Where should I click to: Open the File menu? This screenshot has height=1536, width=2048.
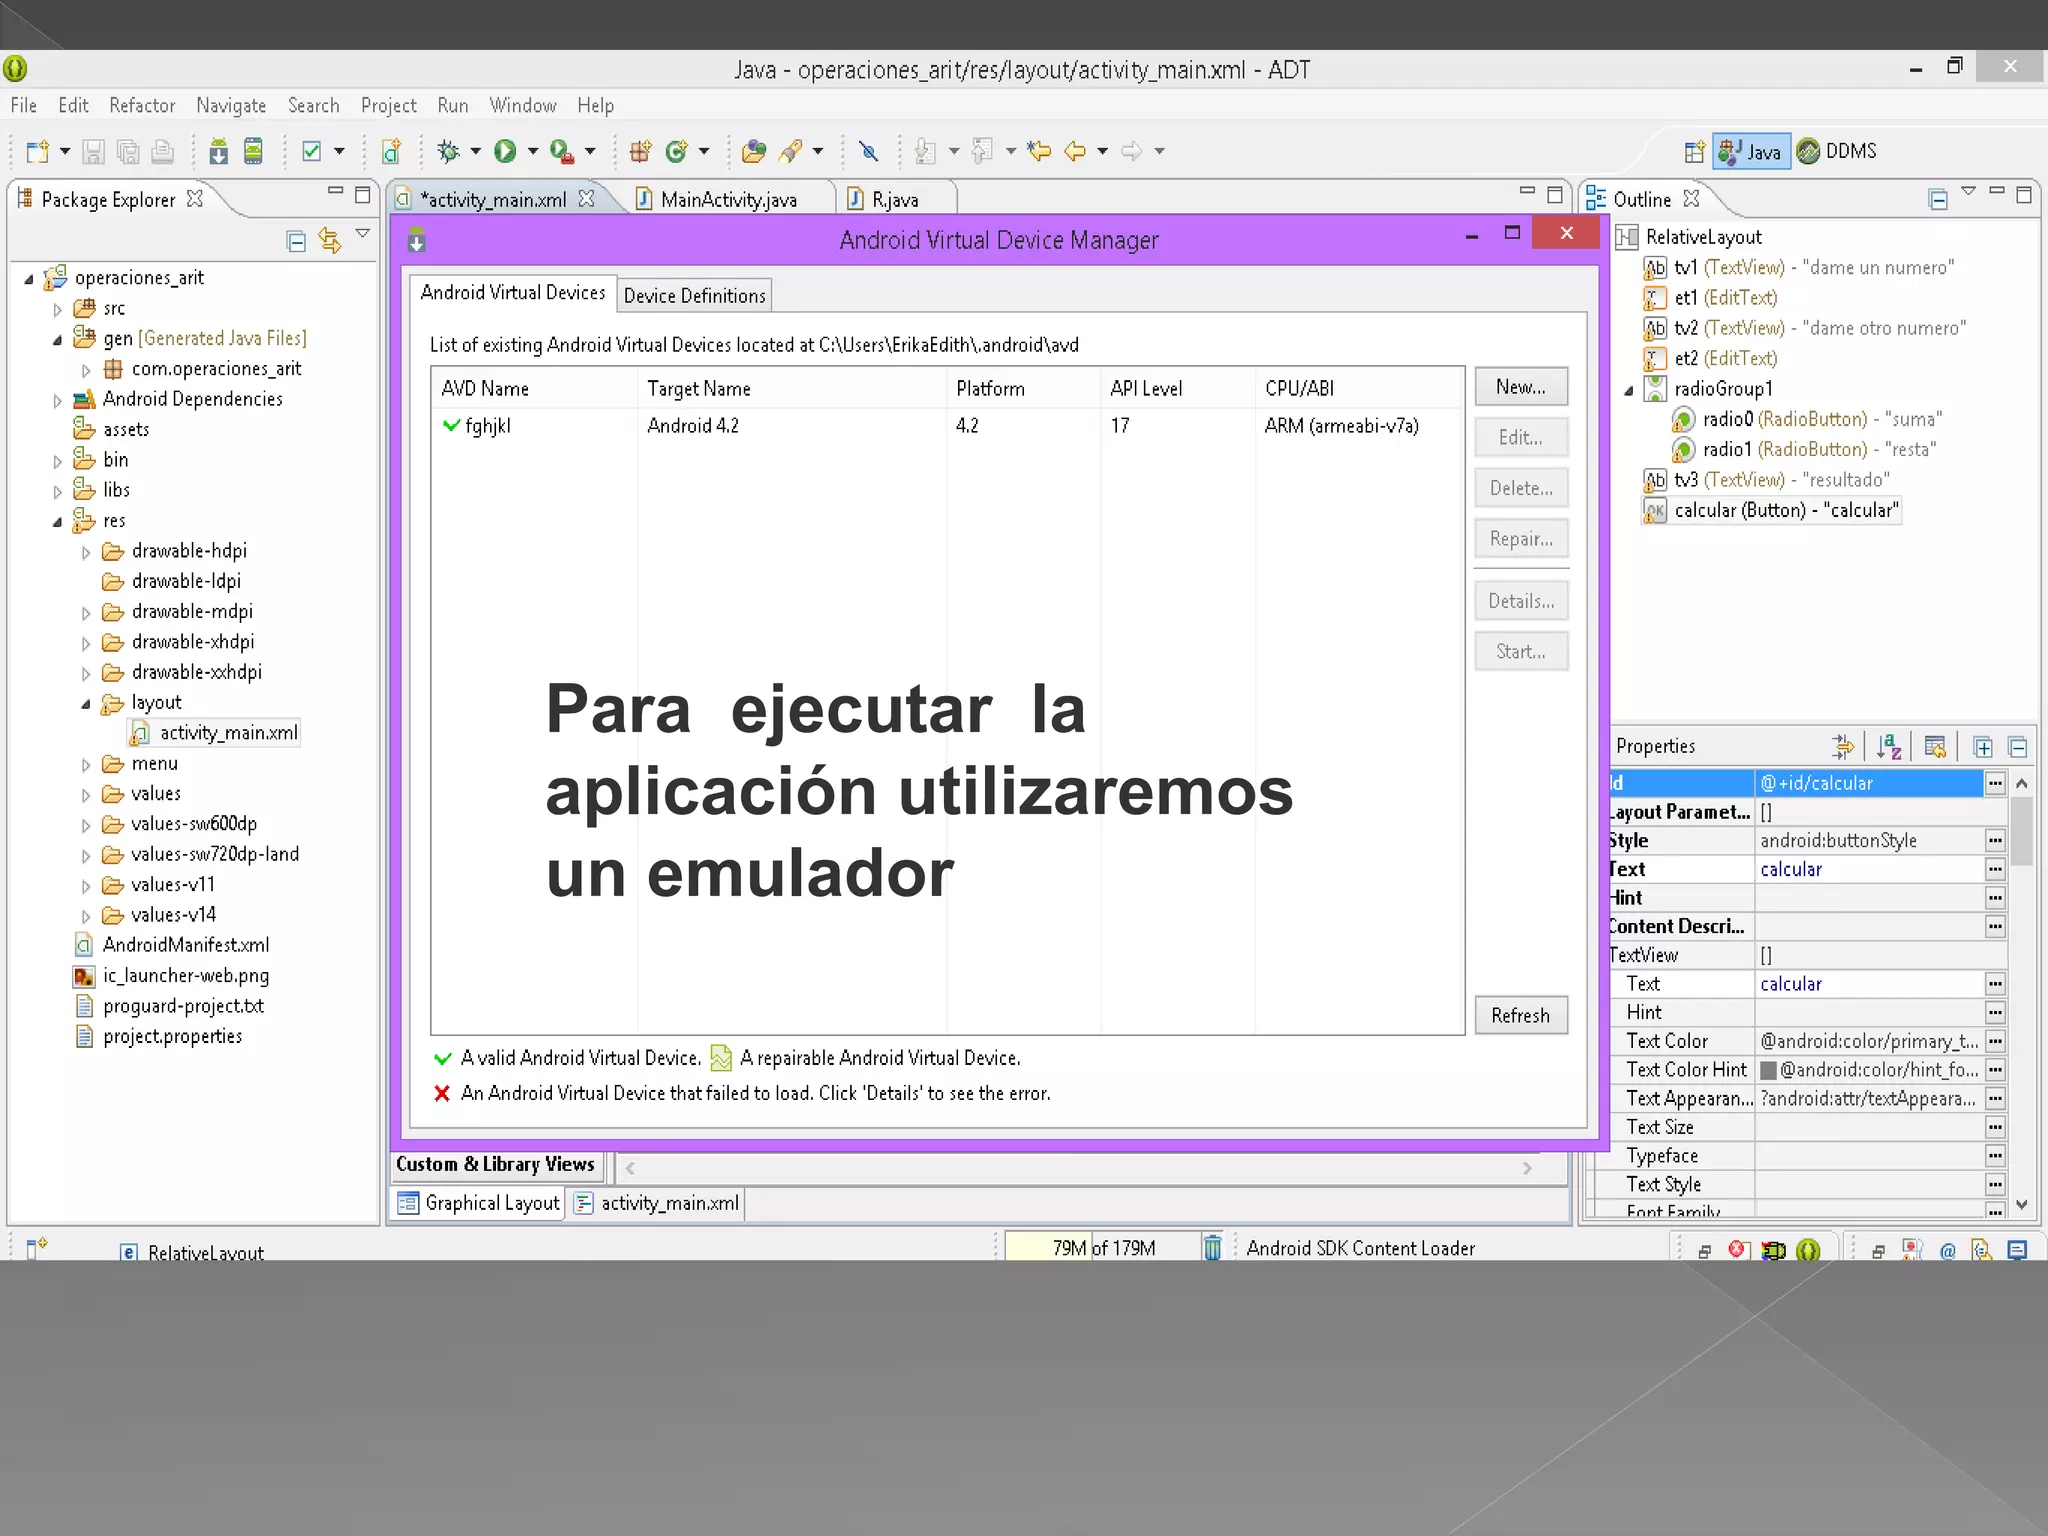click(x=24, y=105)
